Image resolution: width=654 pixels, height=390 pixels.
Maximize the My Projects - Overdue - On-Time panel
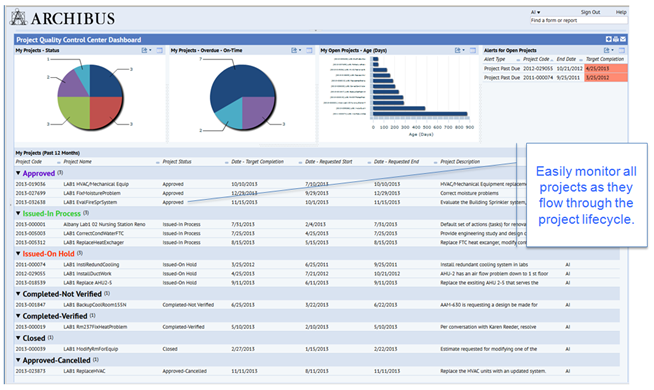tap(309, 50)
